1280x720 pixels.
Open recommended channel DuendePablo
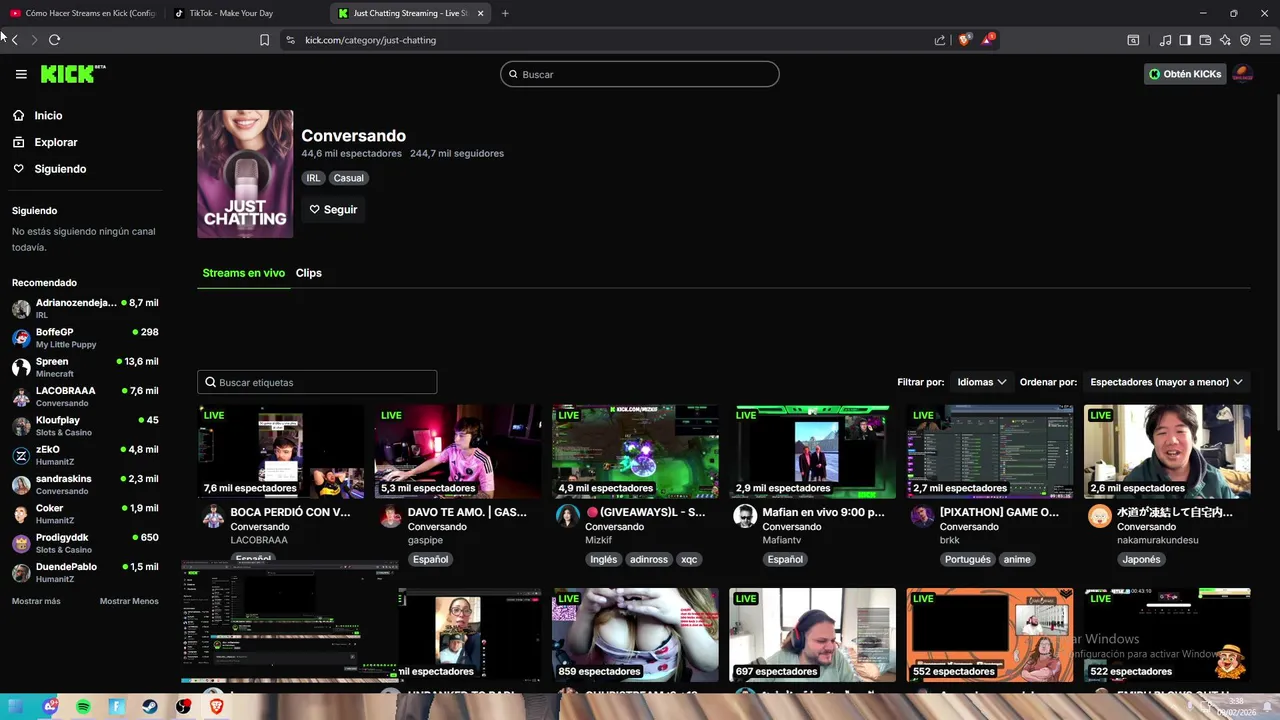(x=85, y=572)
